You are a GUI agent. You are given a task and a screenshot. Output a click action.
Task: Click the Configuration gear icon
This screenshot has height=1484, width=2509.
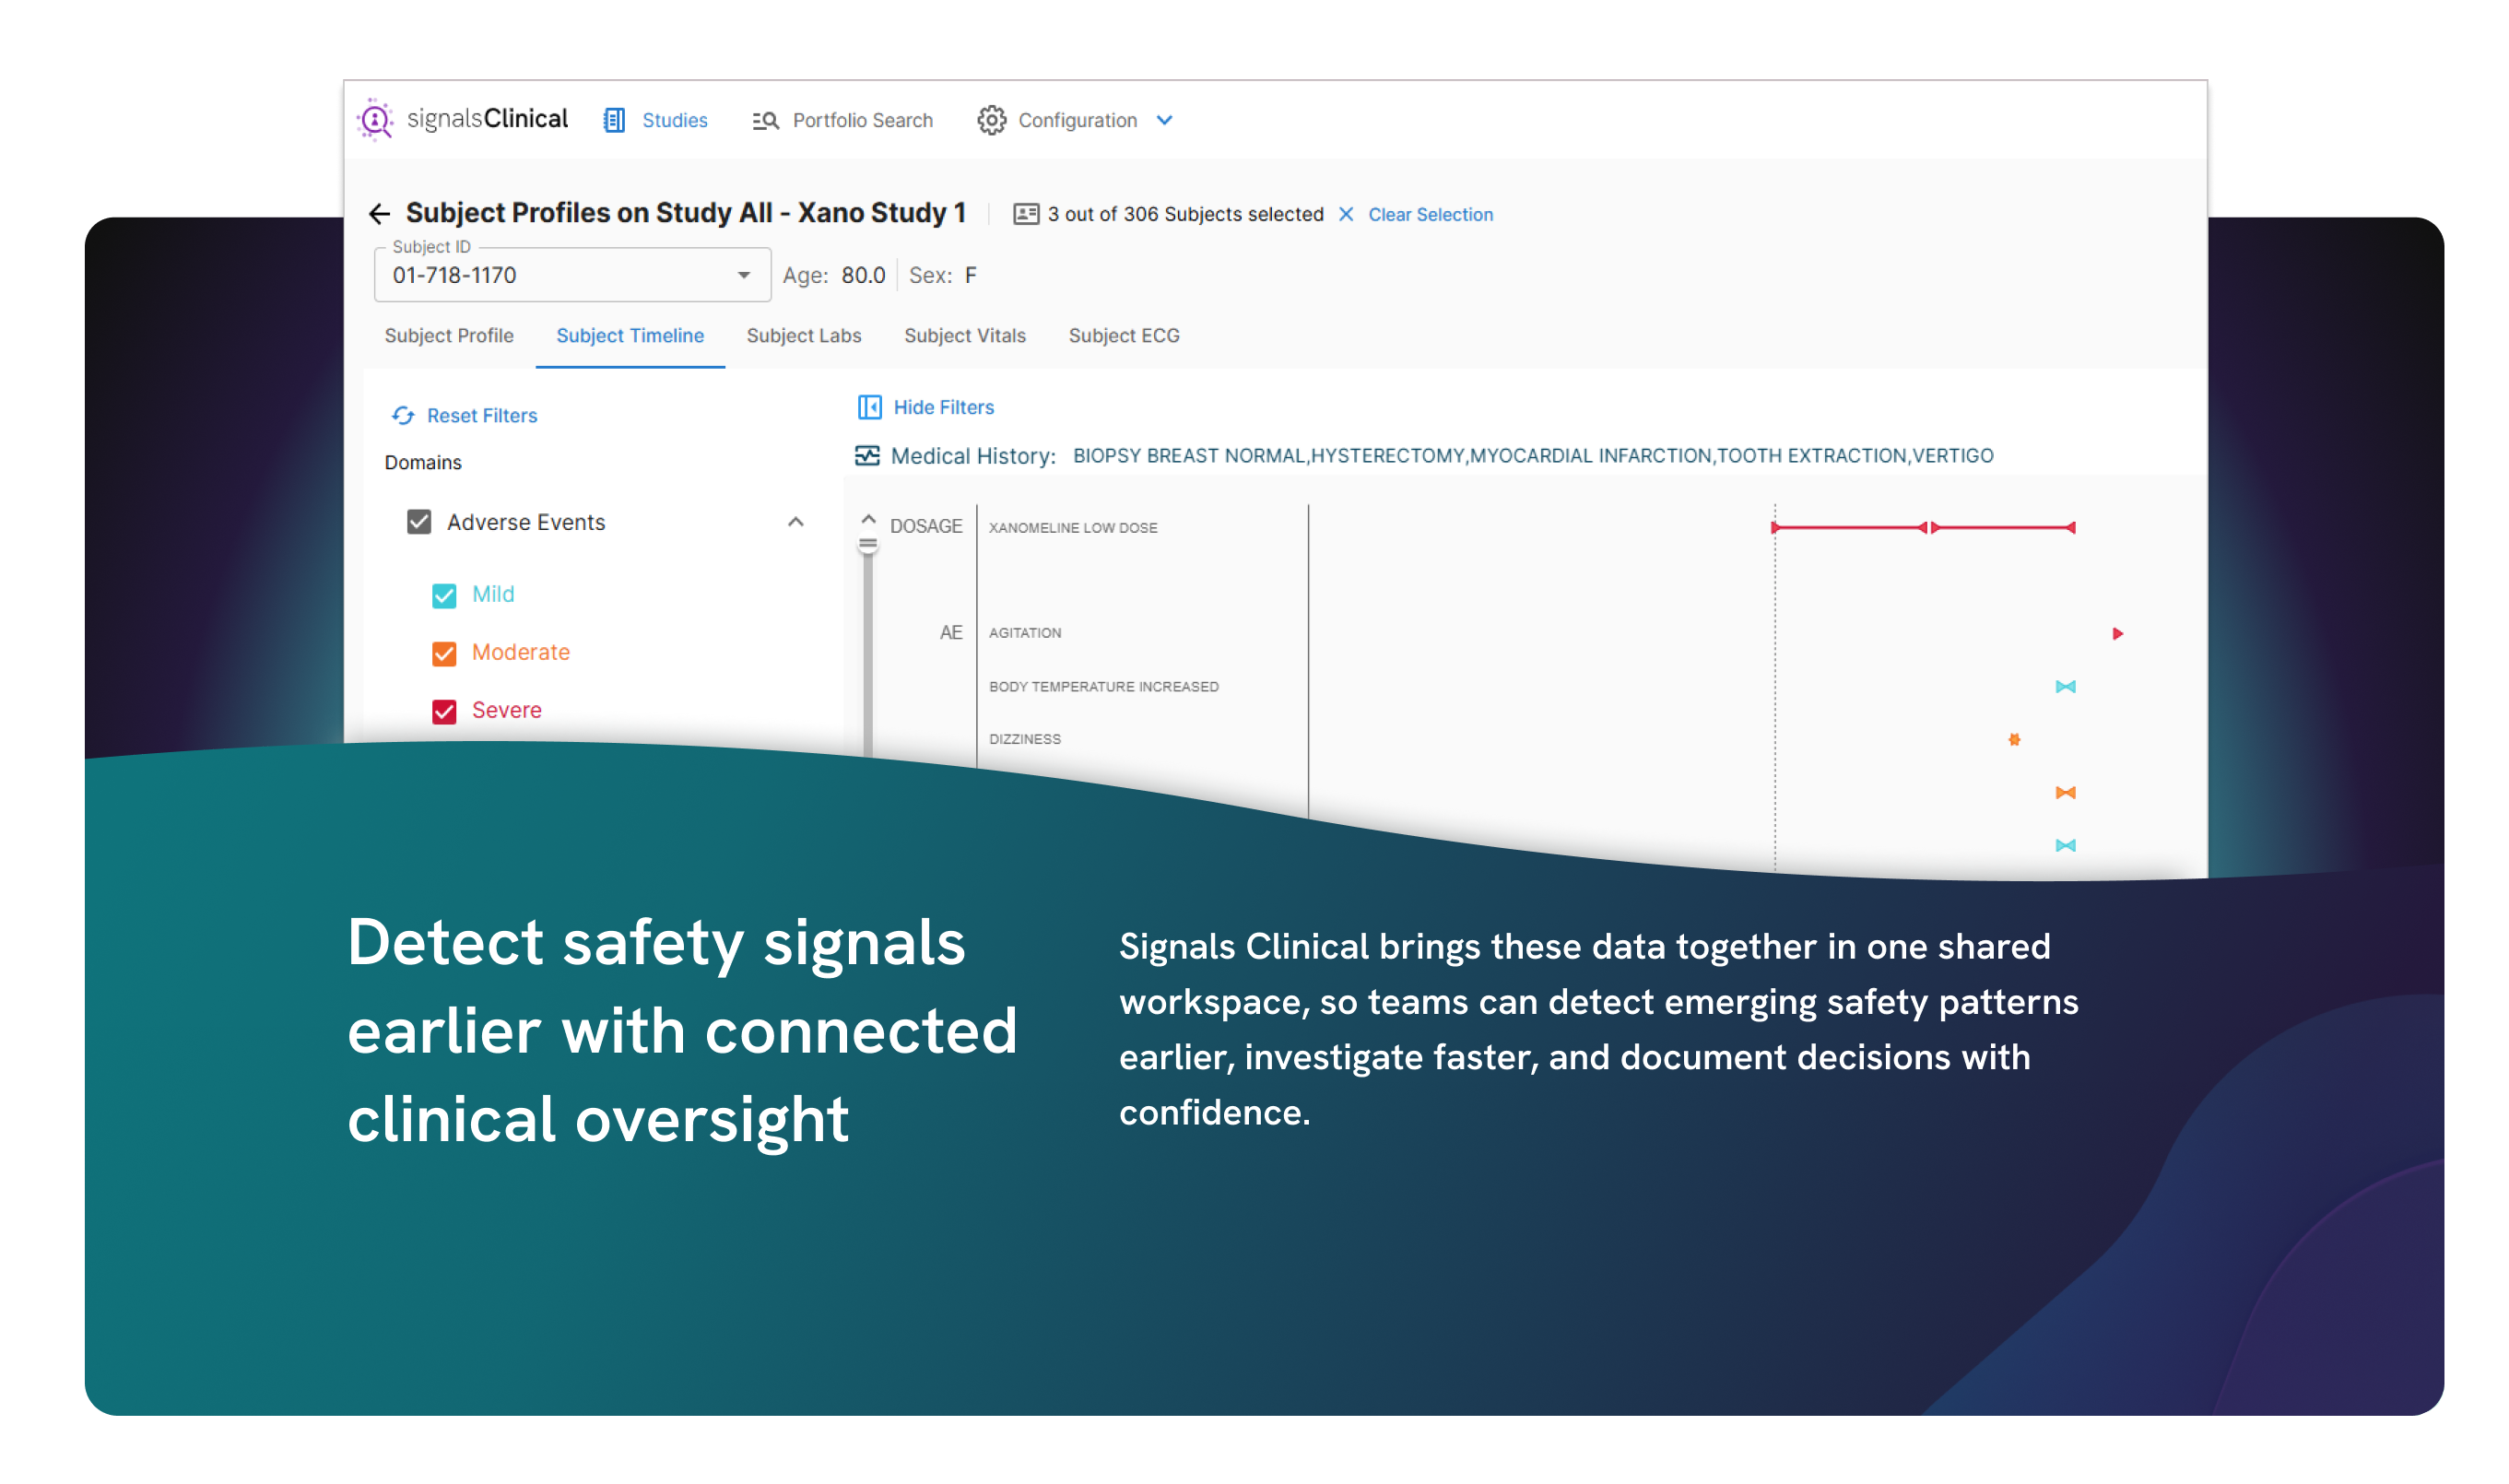[991, 120]
